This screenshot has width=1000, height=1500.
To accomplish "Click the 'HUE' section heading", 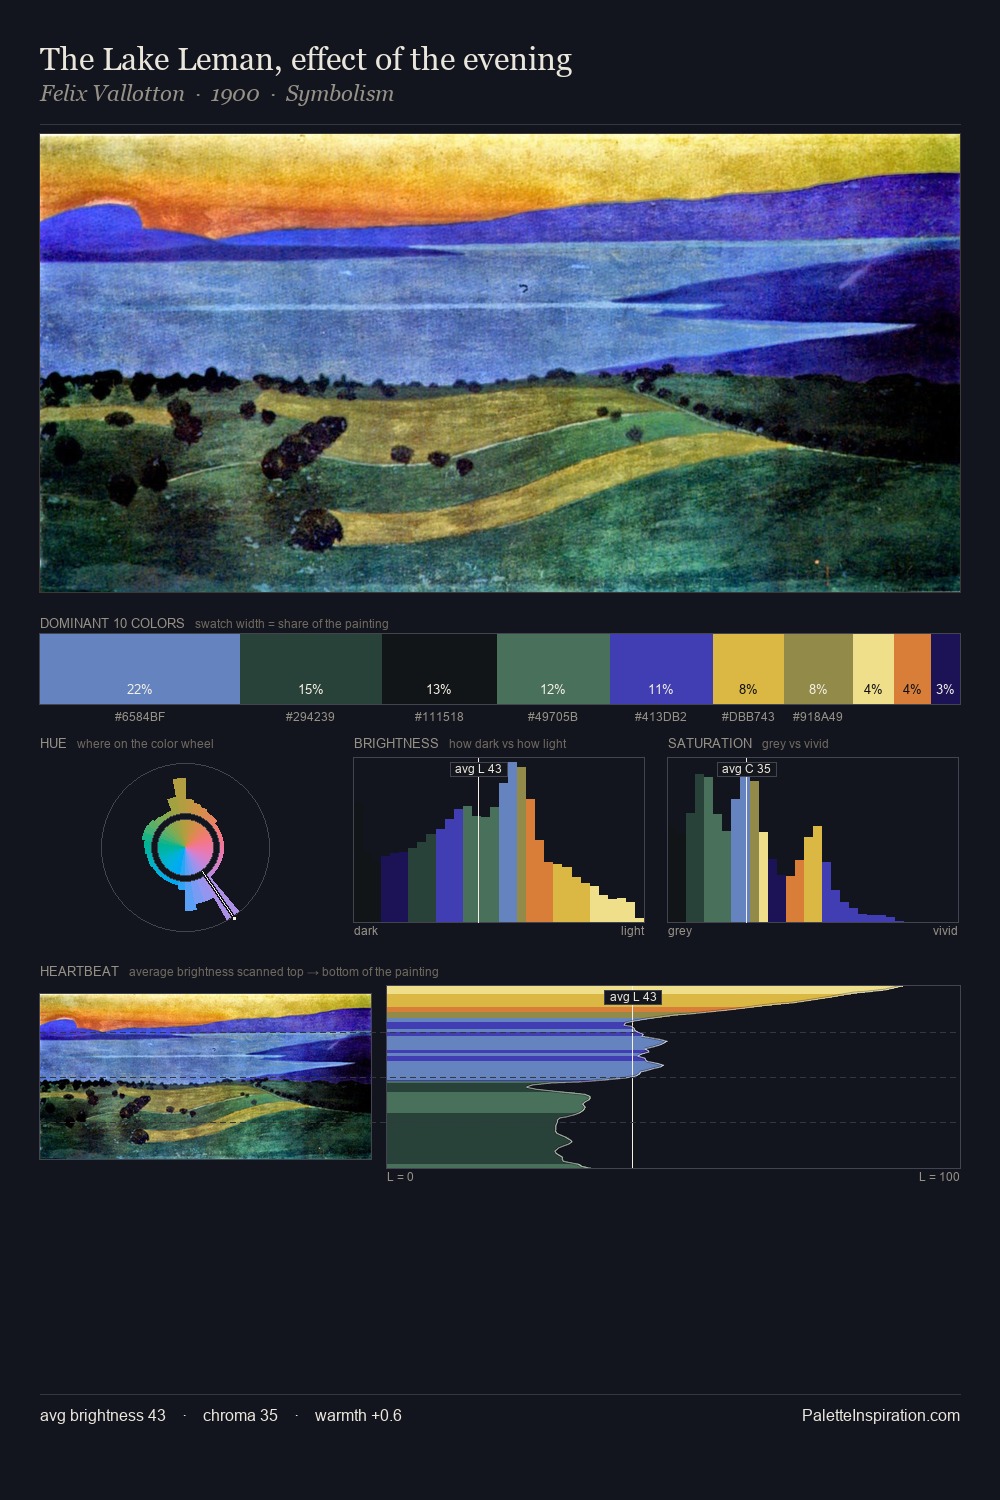I will click(53, 743).
